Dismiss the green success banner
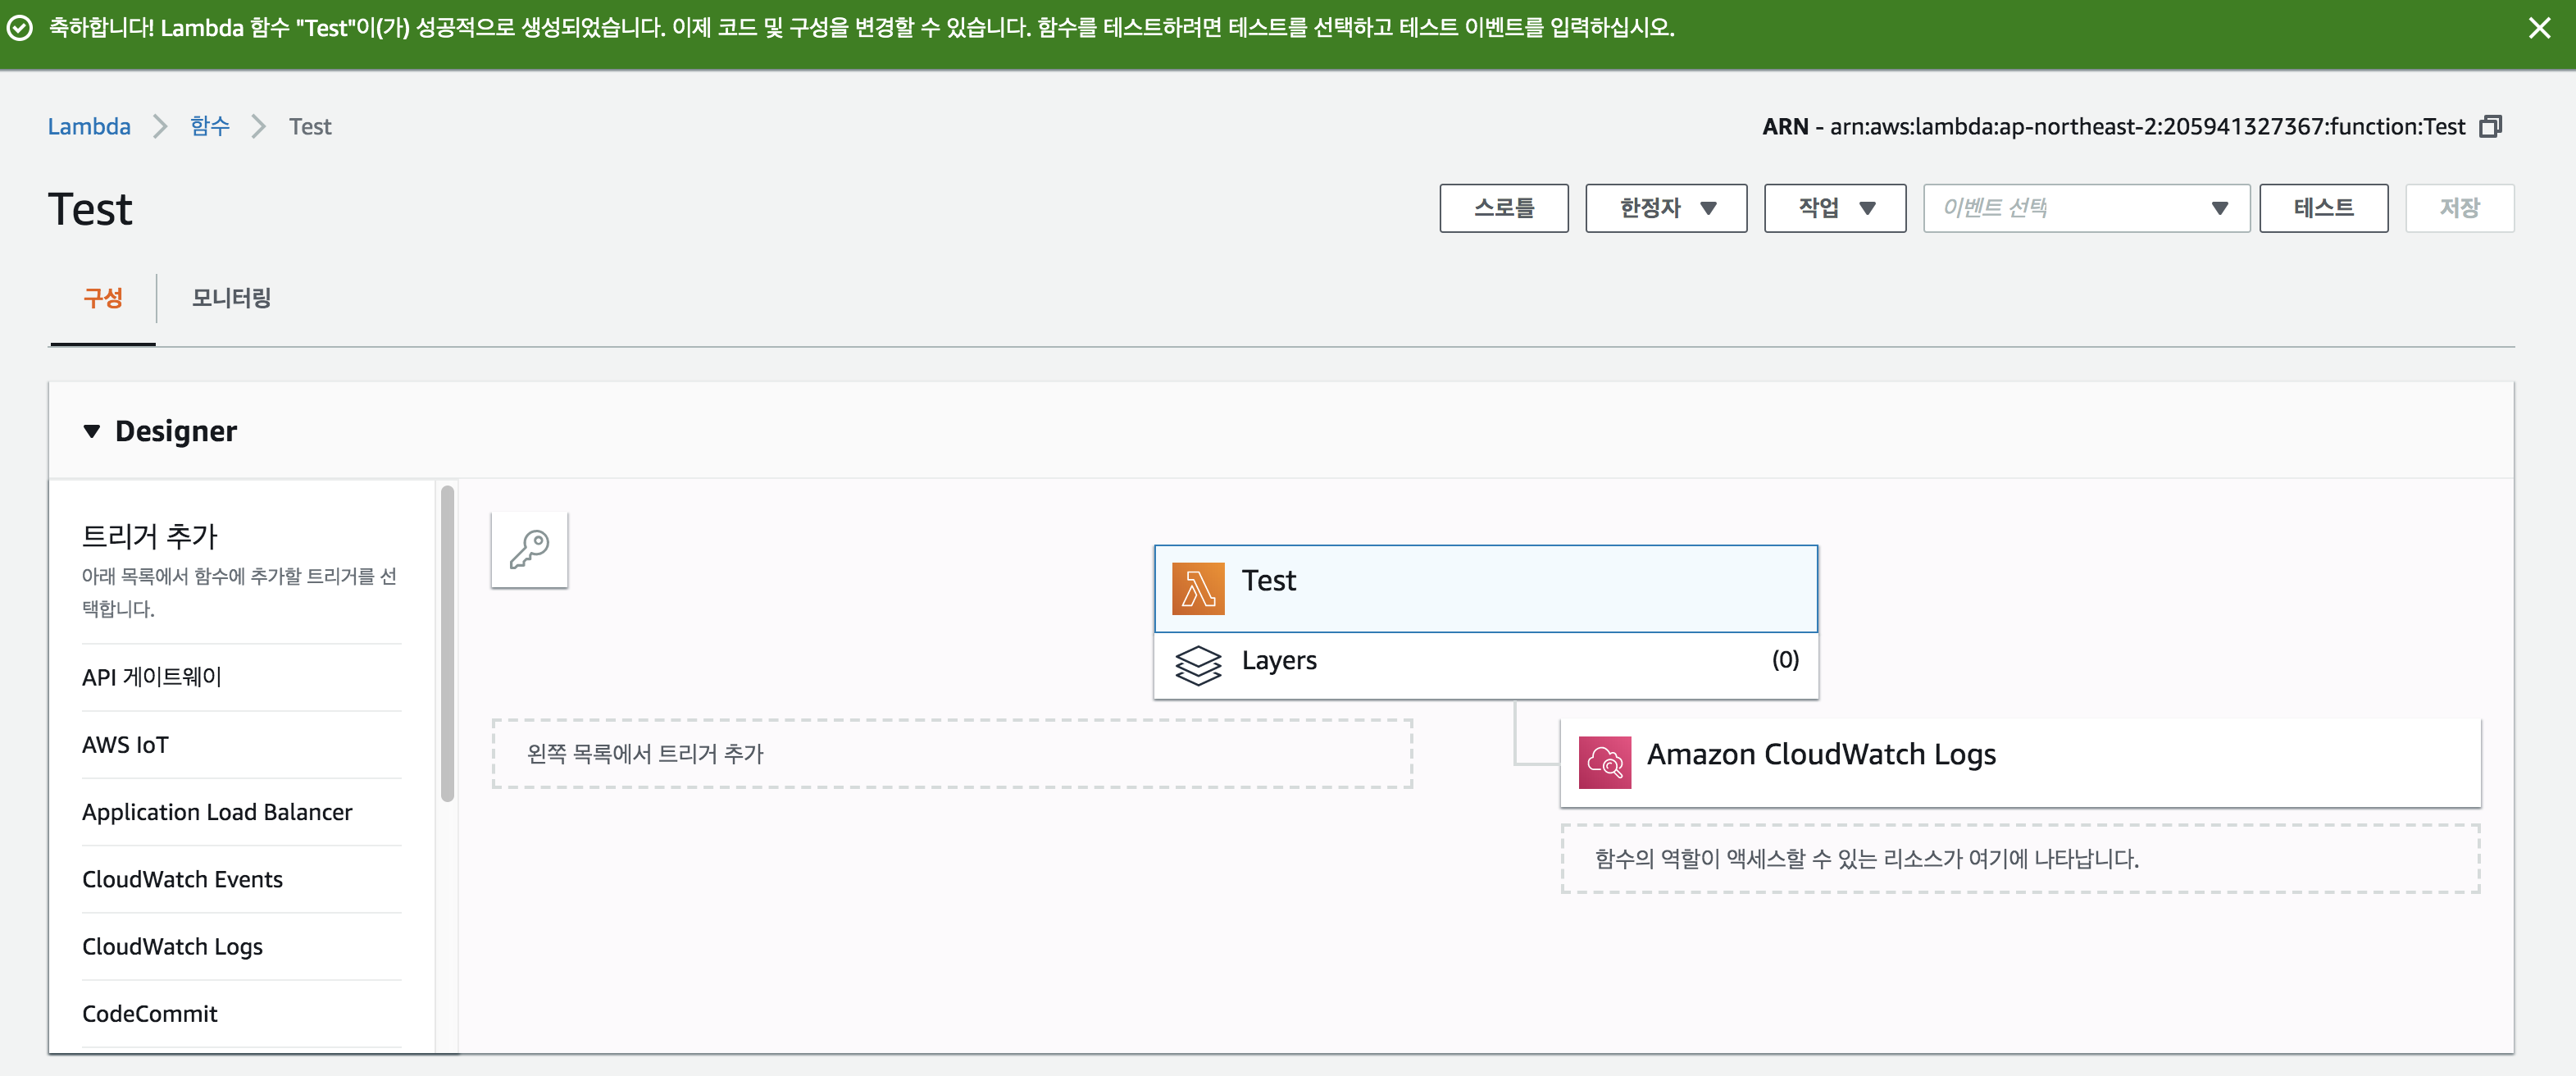 pyautogui.click(x=2538, y=28)
